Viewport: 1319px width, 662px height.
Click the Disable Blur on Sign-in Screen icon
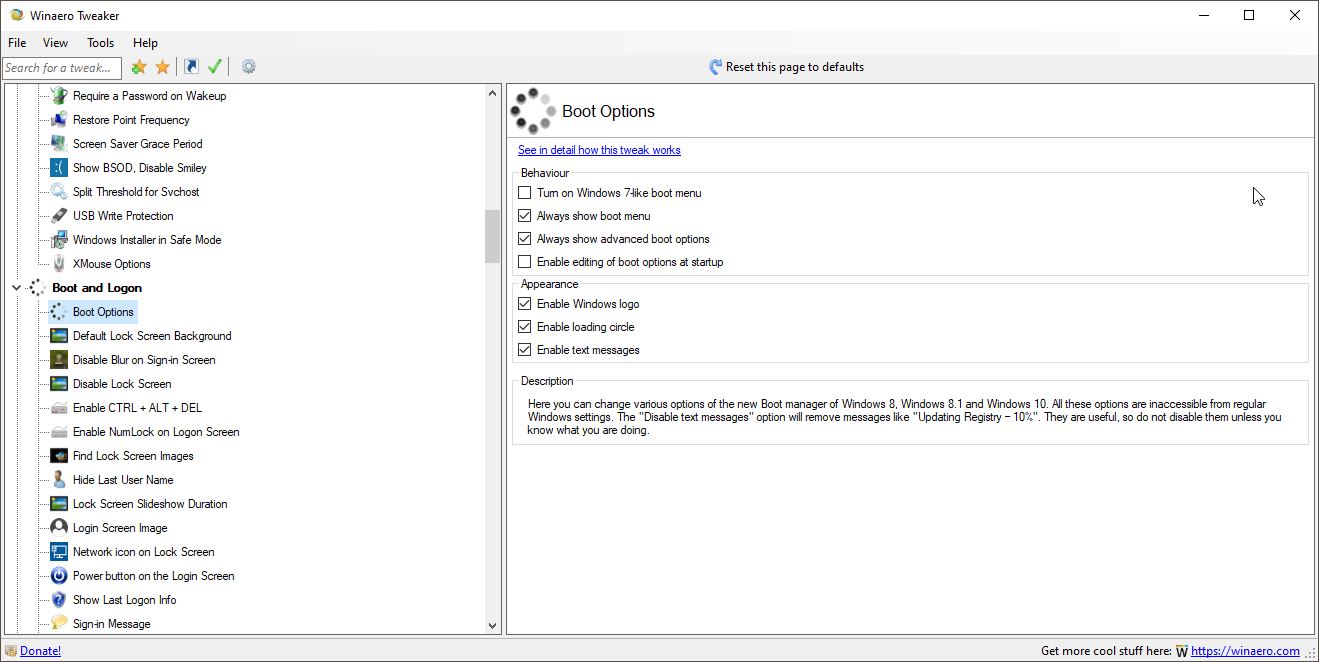(59, 360)
